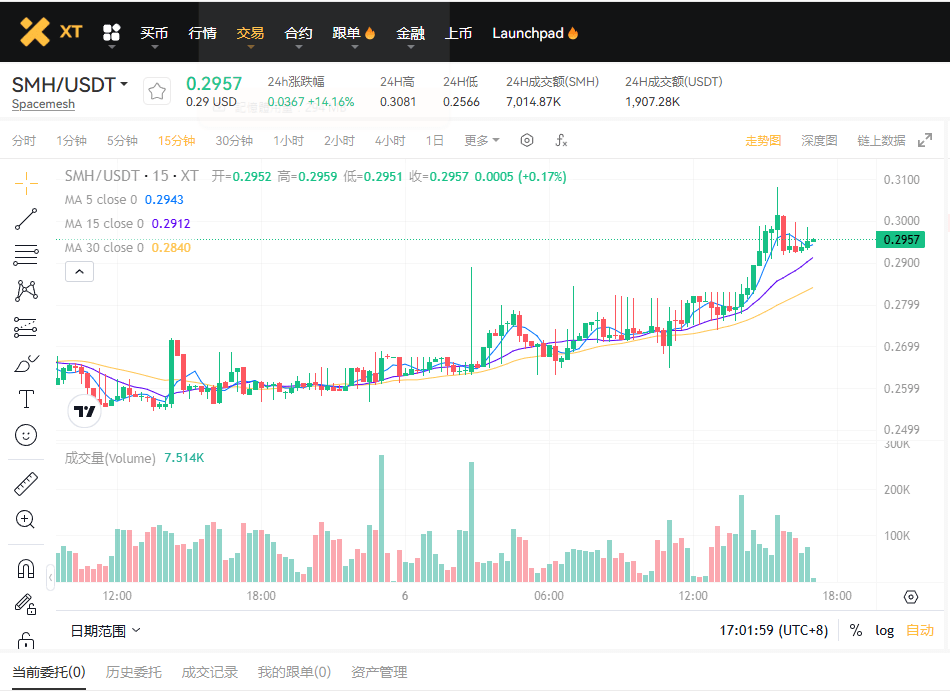Activate the zoom-in magnifier tool

[x=26, y=519]
